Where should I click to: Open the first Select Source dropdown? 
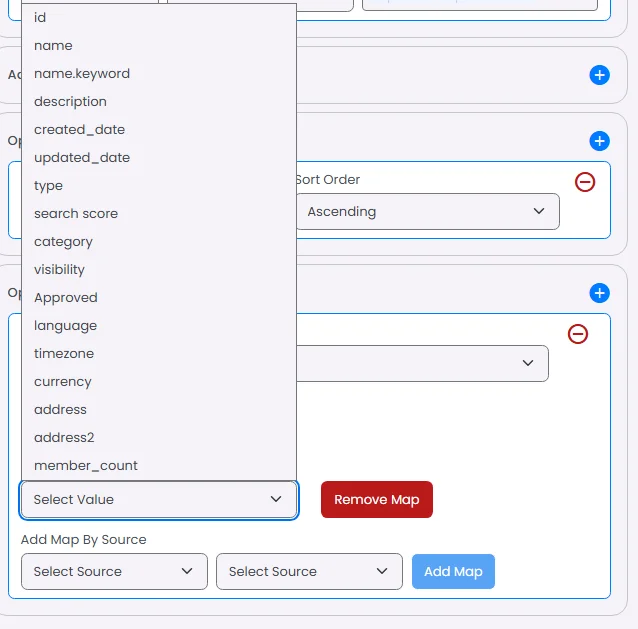(x=114, y=571)
